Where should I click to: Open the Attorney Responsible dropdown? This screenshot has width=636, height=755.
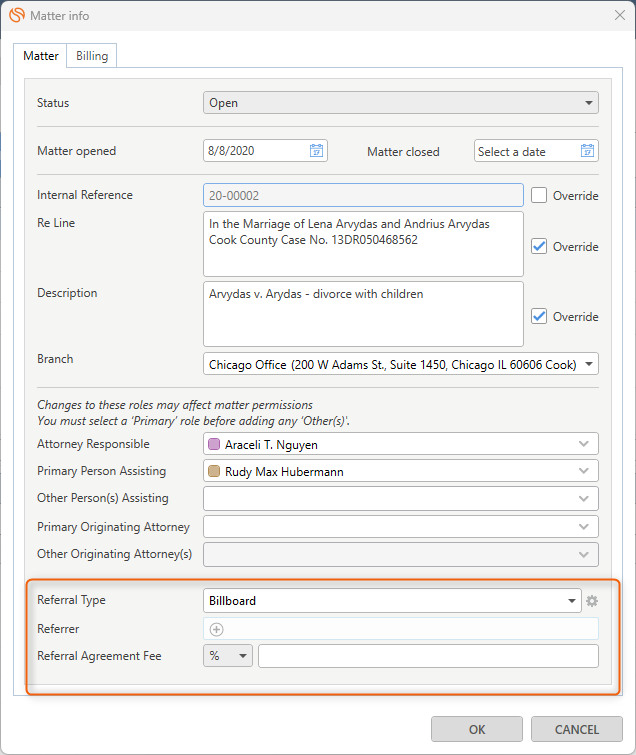(584, 444)
